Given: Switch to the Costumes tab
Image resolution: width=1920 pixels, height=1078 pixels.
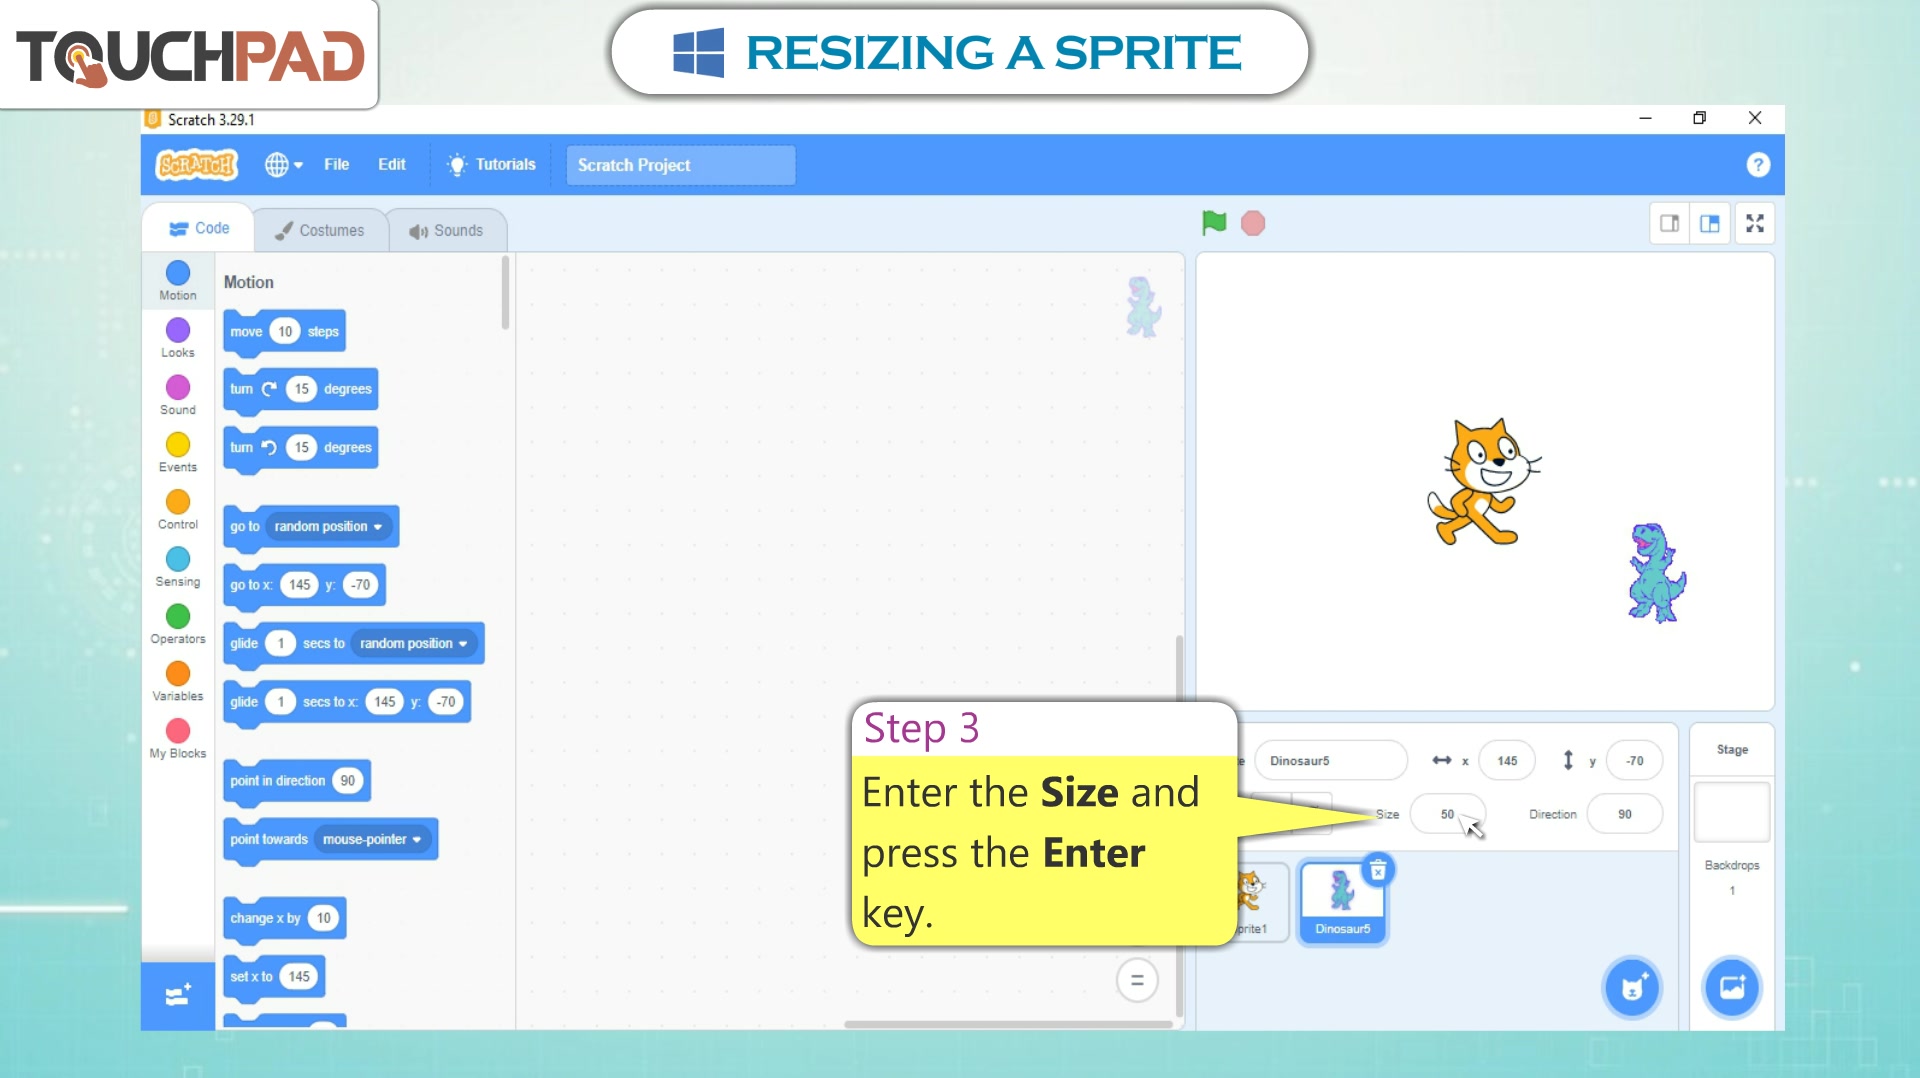Looking at the screenshot, I should (320, 230).
